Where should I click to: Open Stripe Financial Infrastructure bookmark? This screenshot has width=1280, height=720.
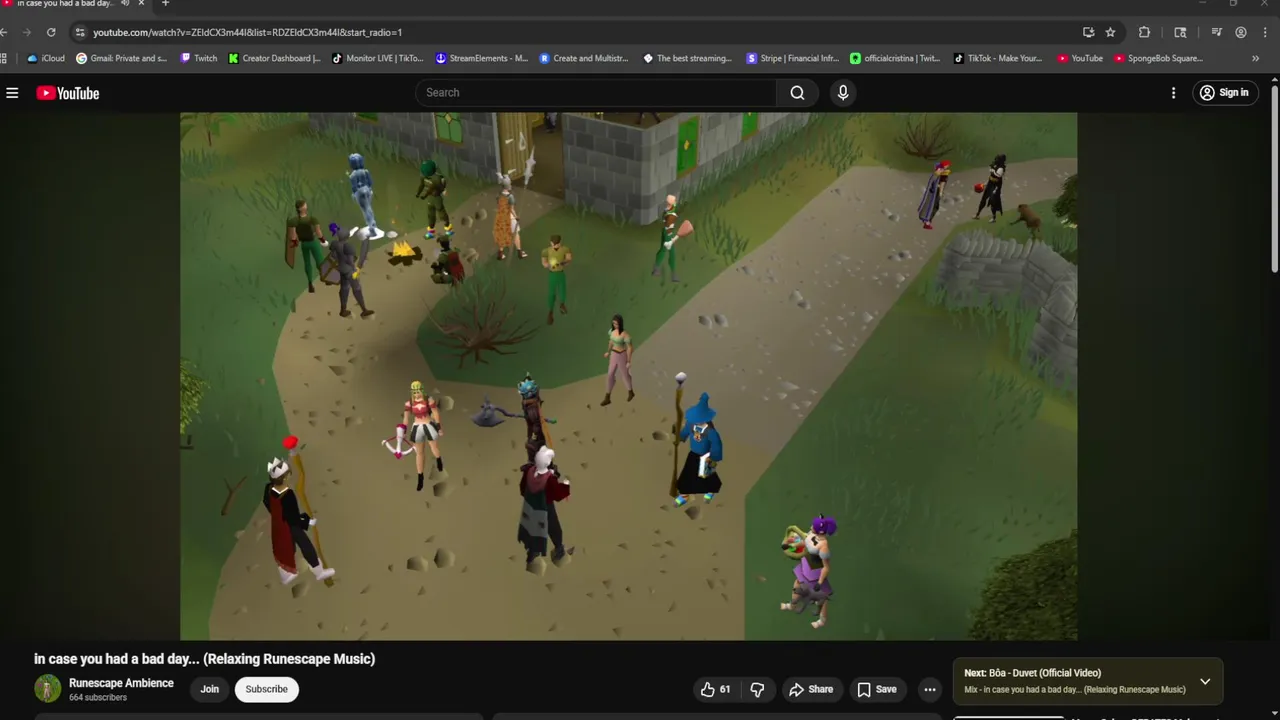(x=792, y=58)
